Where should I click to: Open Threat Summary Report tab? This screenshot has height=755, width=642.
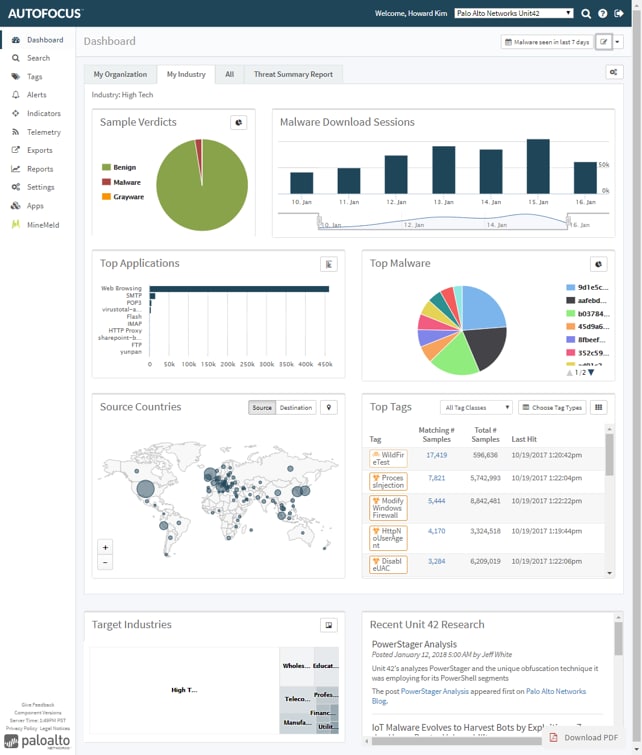tap(293, 75)
